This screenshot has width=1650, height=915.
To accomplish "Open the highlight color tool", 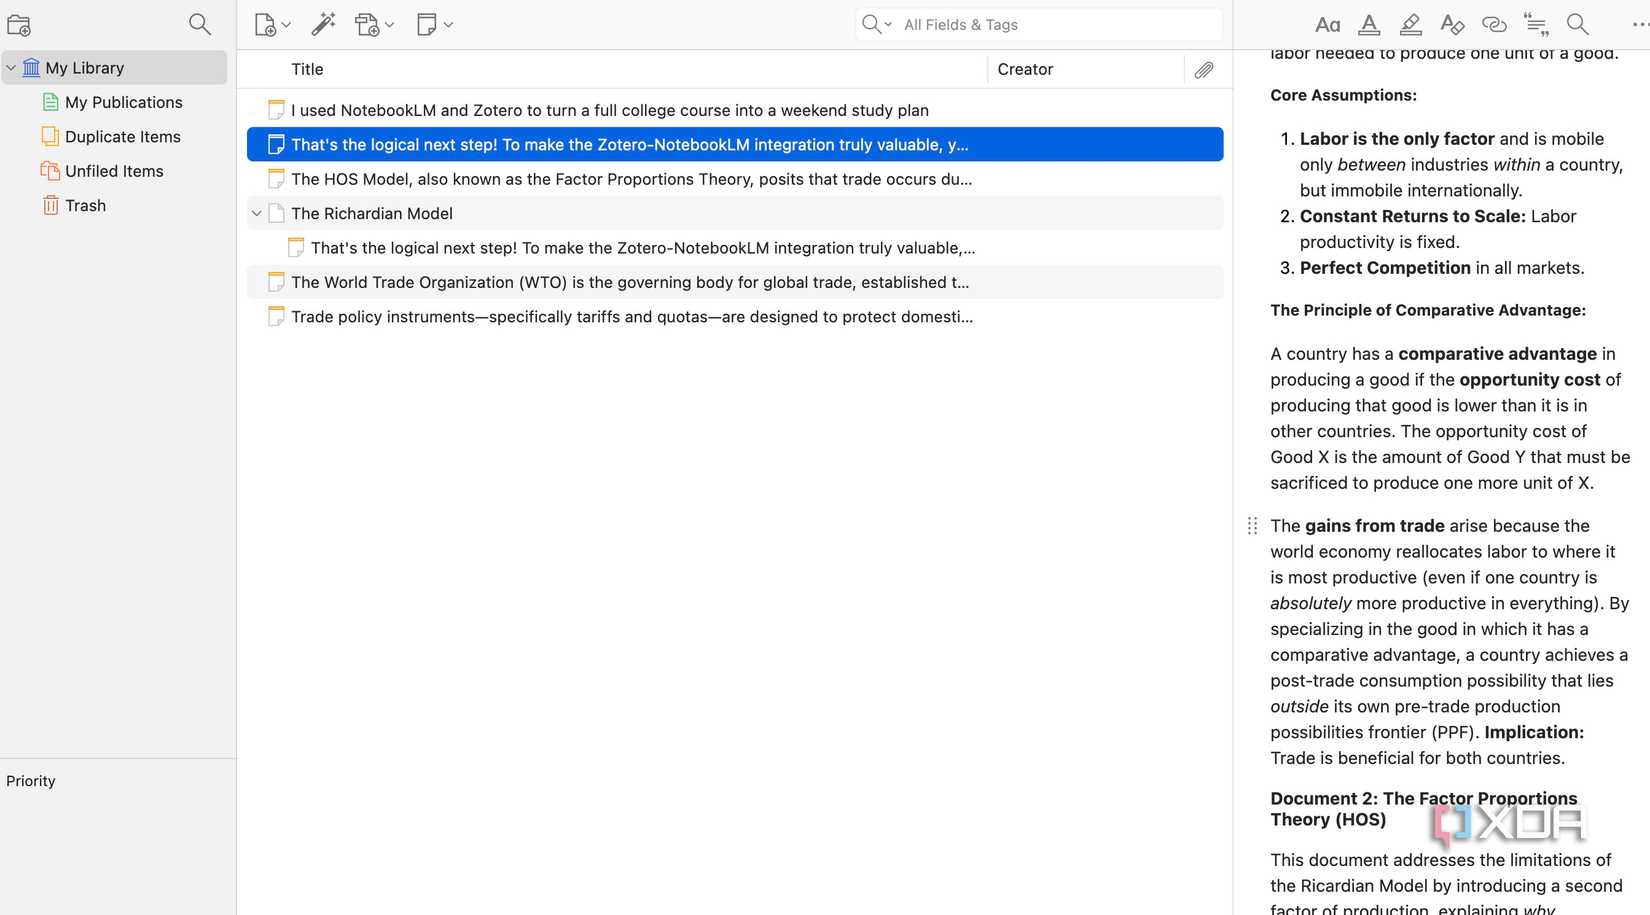I will coord(1410,25).
